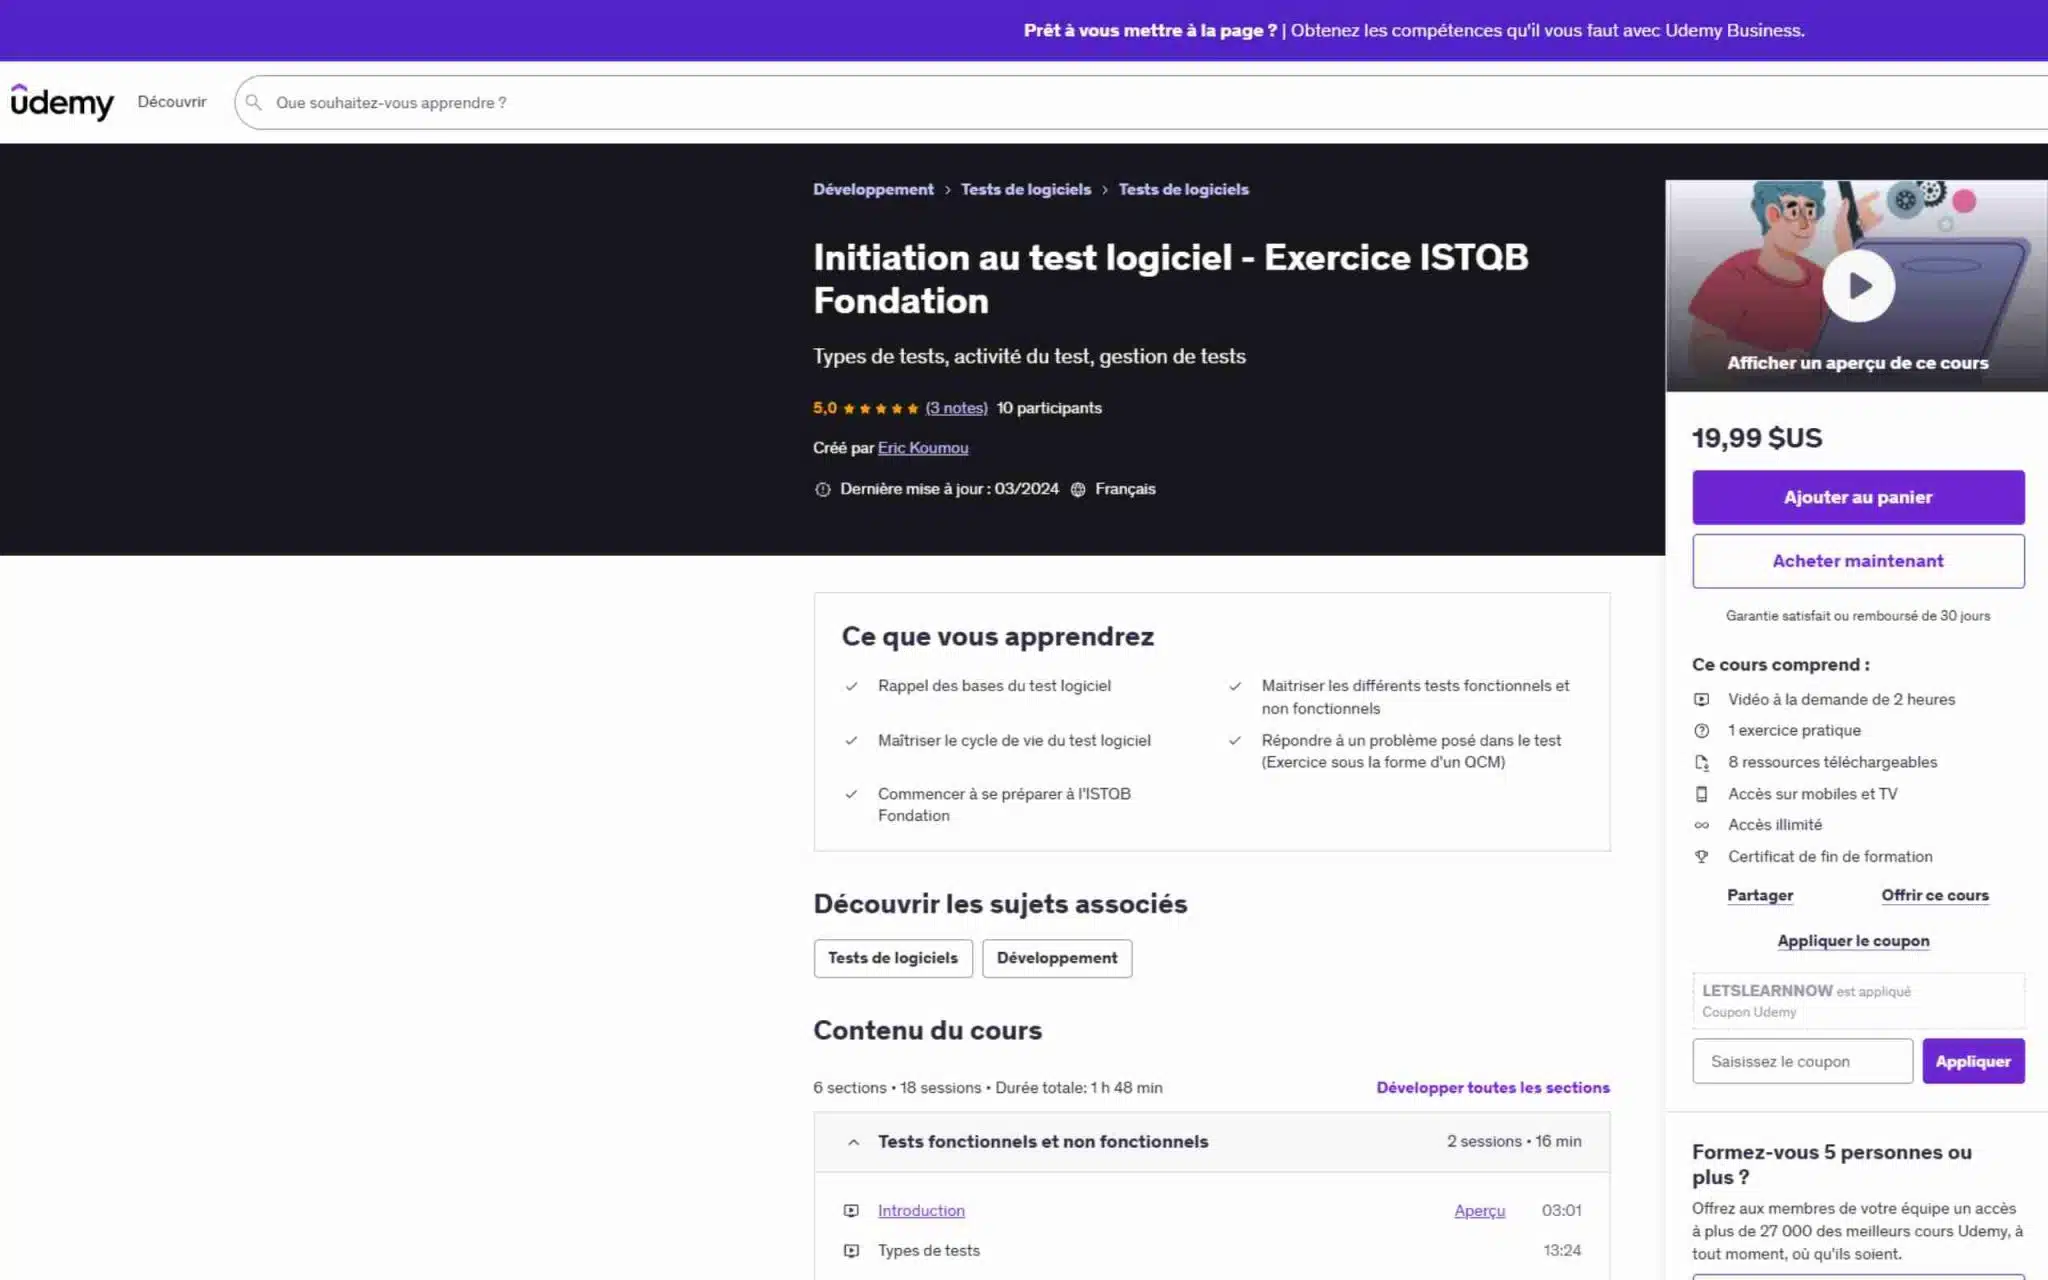Click Offrir ce cours link
Screen dimensions: 2048x1280
tap(1935, 895)
